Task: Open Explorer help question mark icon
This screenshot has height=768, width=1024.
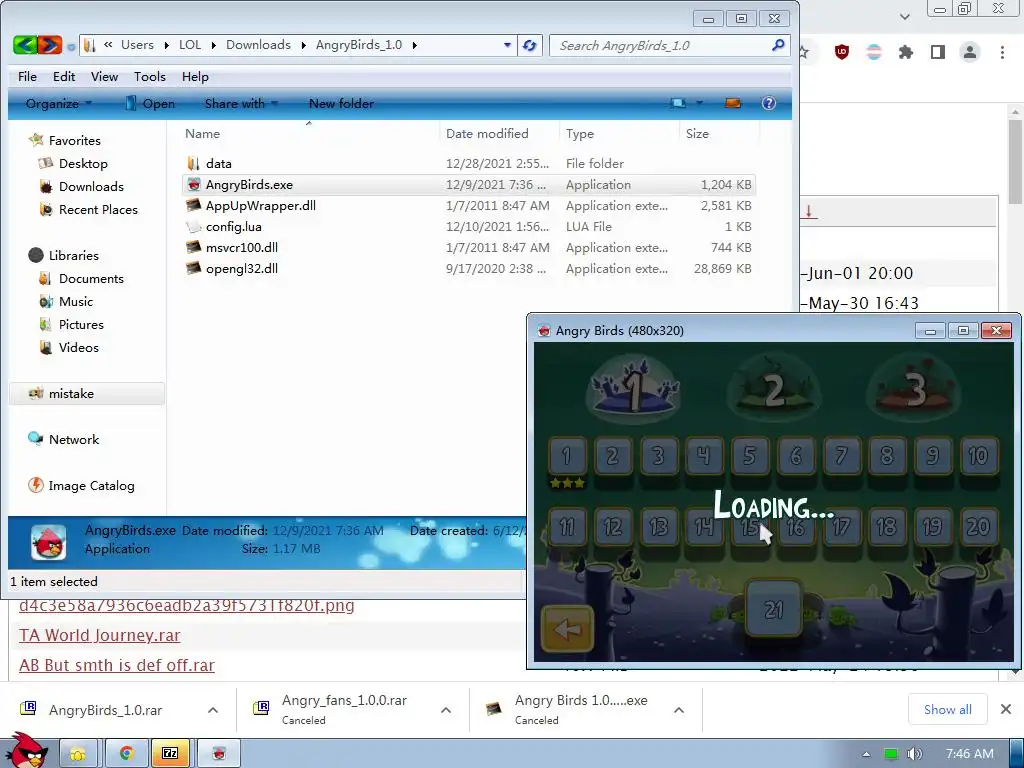Action: click(x=769, y=103)
